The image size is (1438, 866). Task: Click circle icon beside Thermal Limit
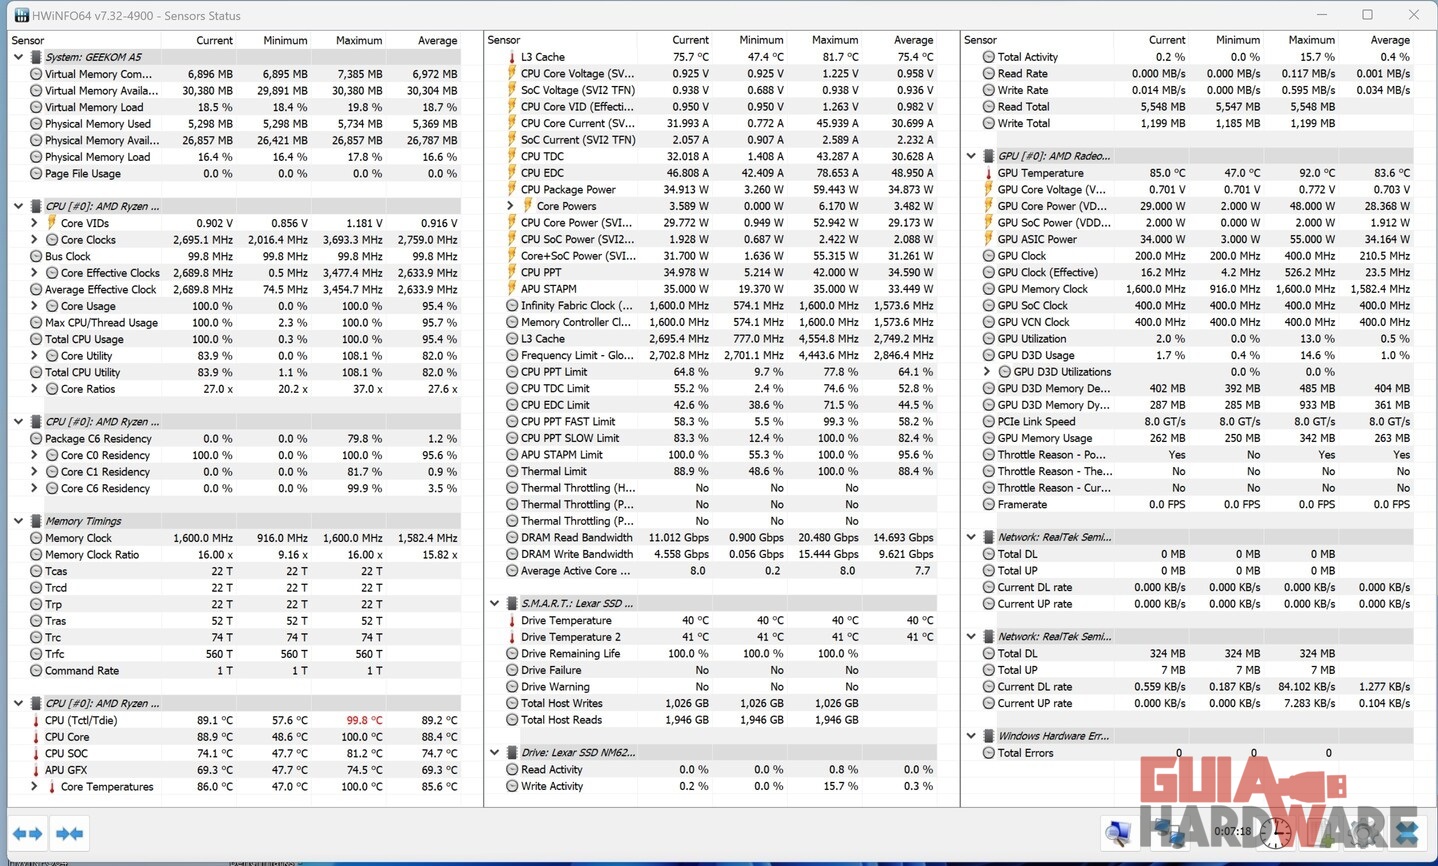[512, 471]
